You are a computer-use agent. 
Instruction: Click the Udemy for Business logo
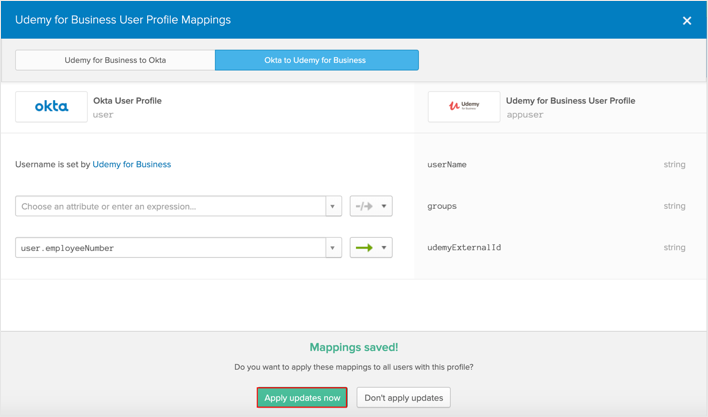click(x=463, y=106)
